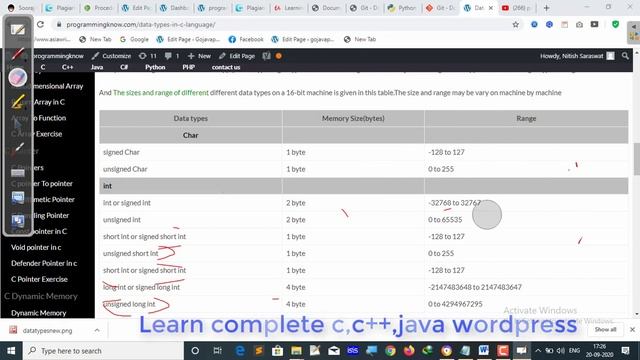Open File Explorer from taskbar
Viewport: 640px width, 360px height.
click(x=296, y=351)
